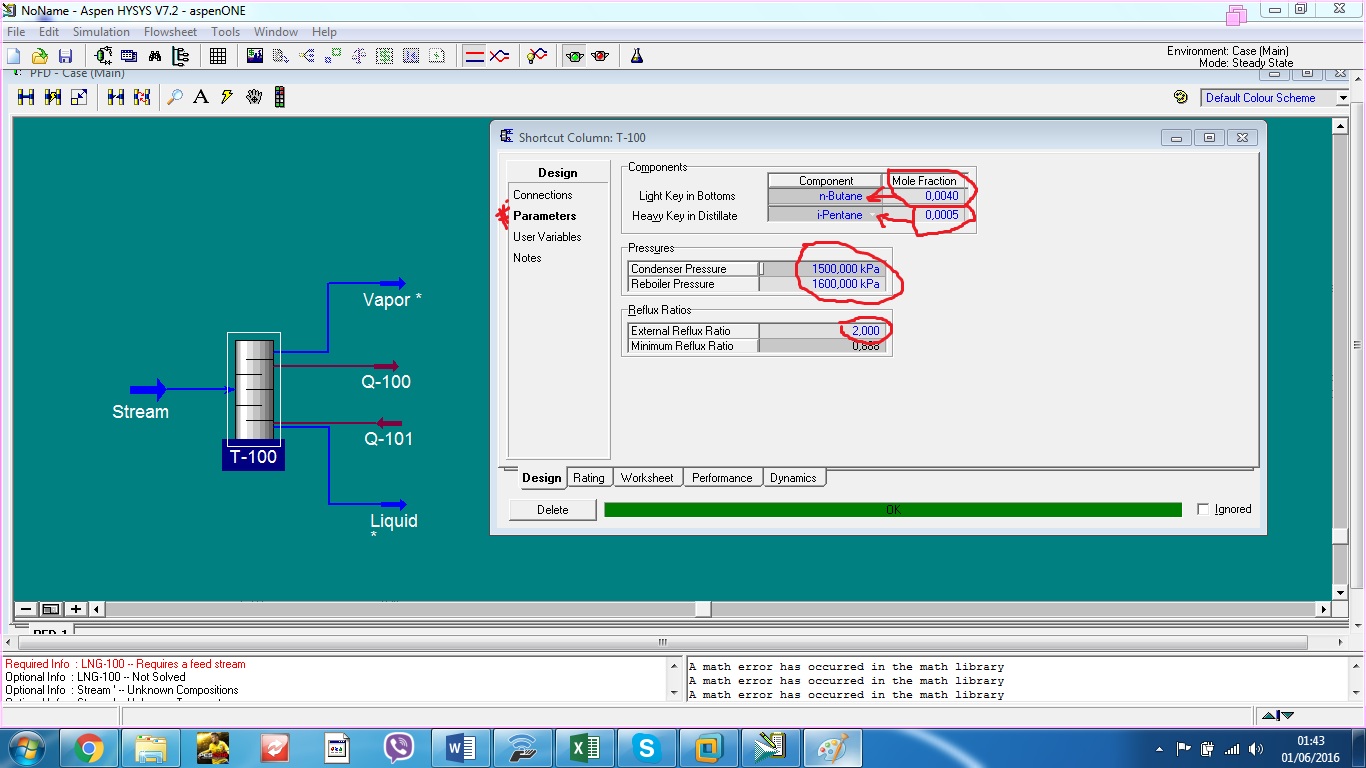Screen dimensions: 1366x768
Task: Open a case via the folder icon
Action: coord(40,56)
